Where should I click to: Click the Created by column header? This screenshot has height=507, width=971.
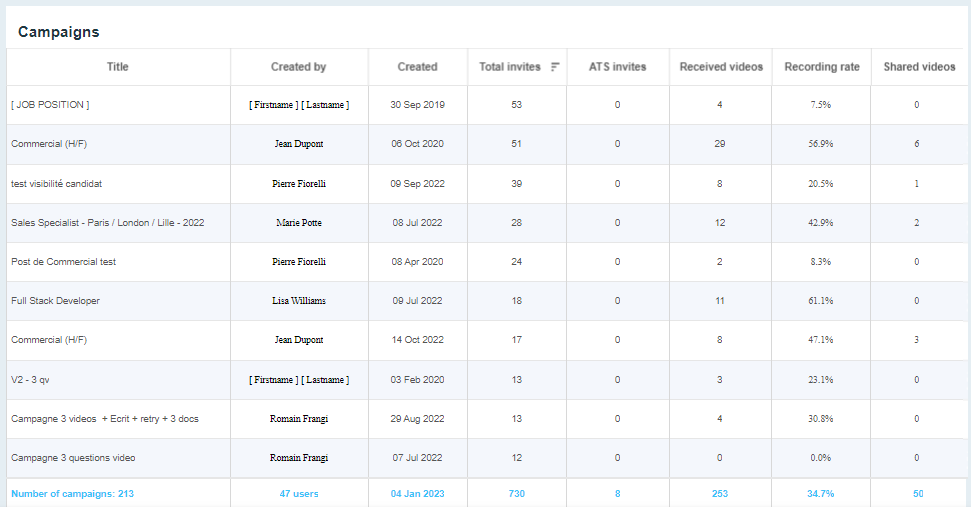point(298,67)
